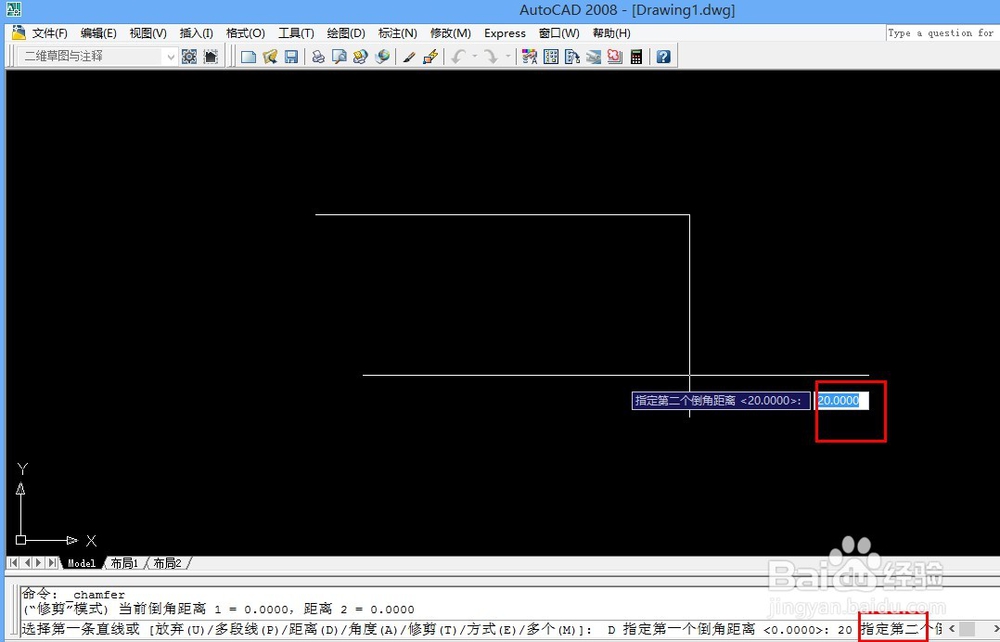The height and width of the screenshot is (642, 1000).
Task: Create a new drawing with New icon
Action: (248, 57)
